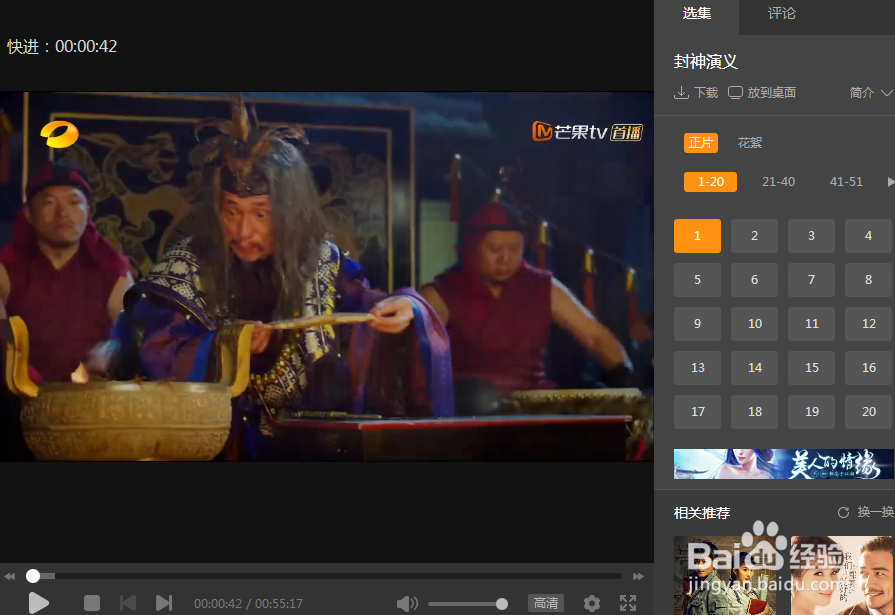Play episode 7
Image resolution: width=895 pixels, height=615 pixels.
pyautogui.click(x=811, y=280)
